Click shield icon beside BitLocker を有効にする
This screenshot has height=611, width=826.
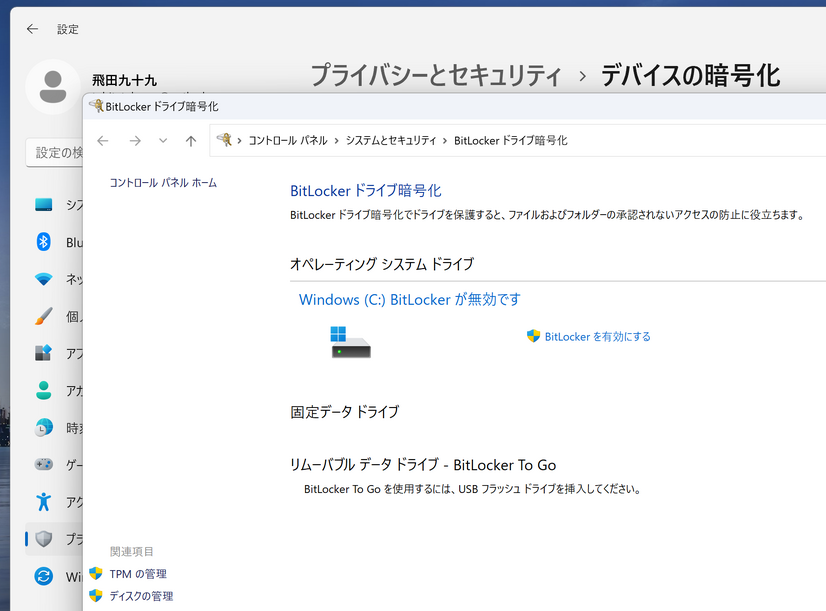click(x=533, y=336)
